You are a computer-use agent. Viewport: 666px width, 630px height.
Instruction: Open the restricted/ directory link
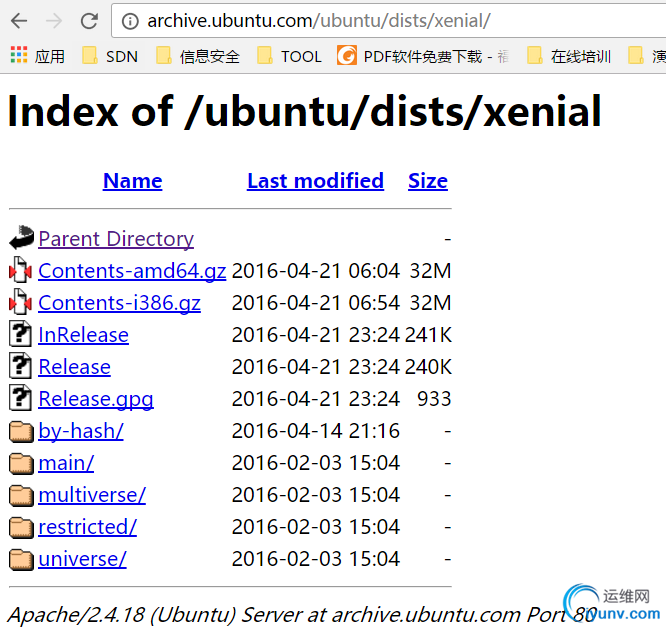pos(87,527)
